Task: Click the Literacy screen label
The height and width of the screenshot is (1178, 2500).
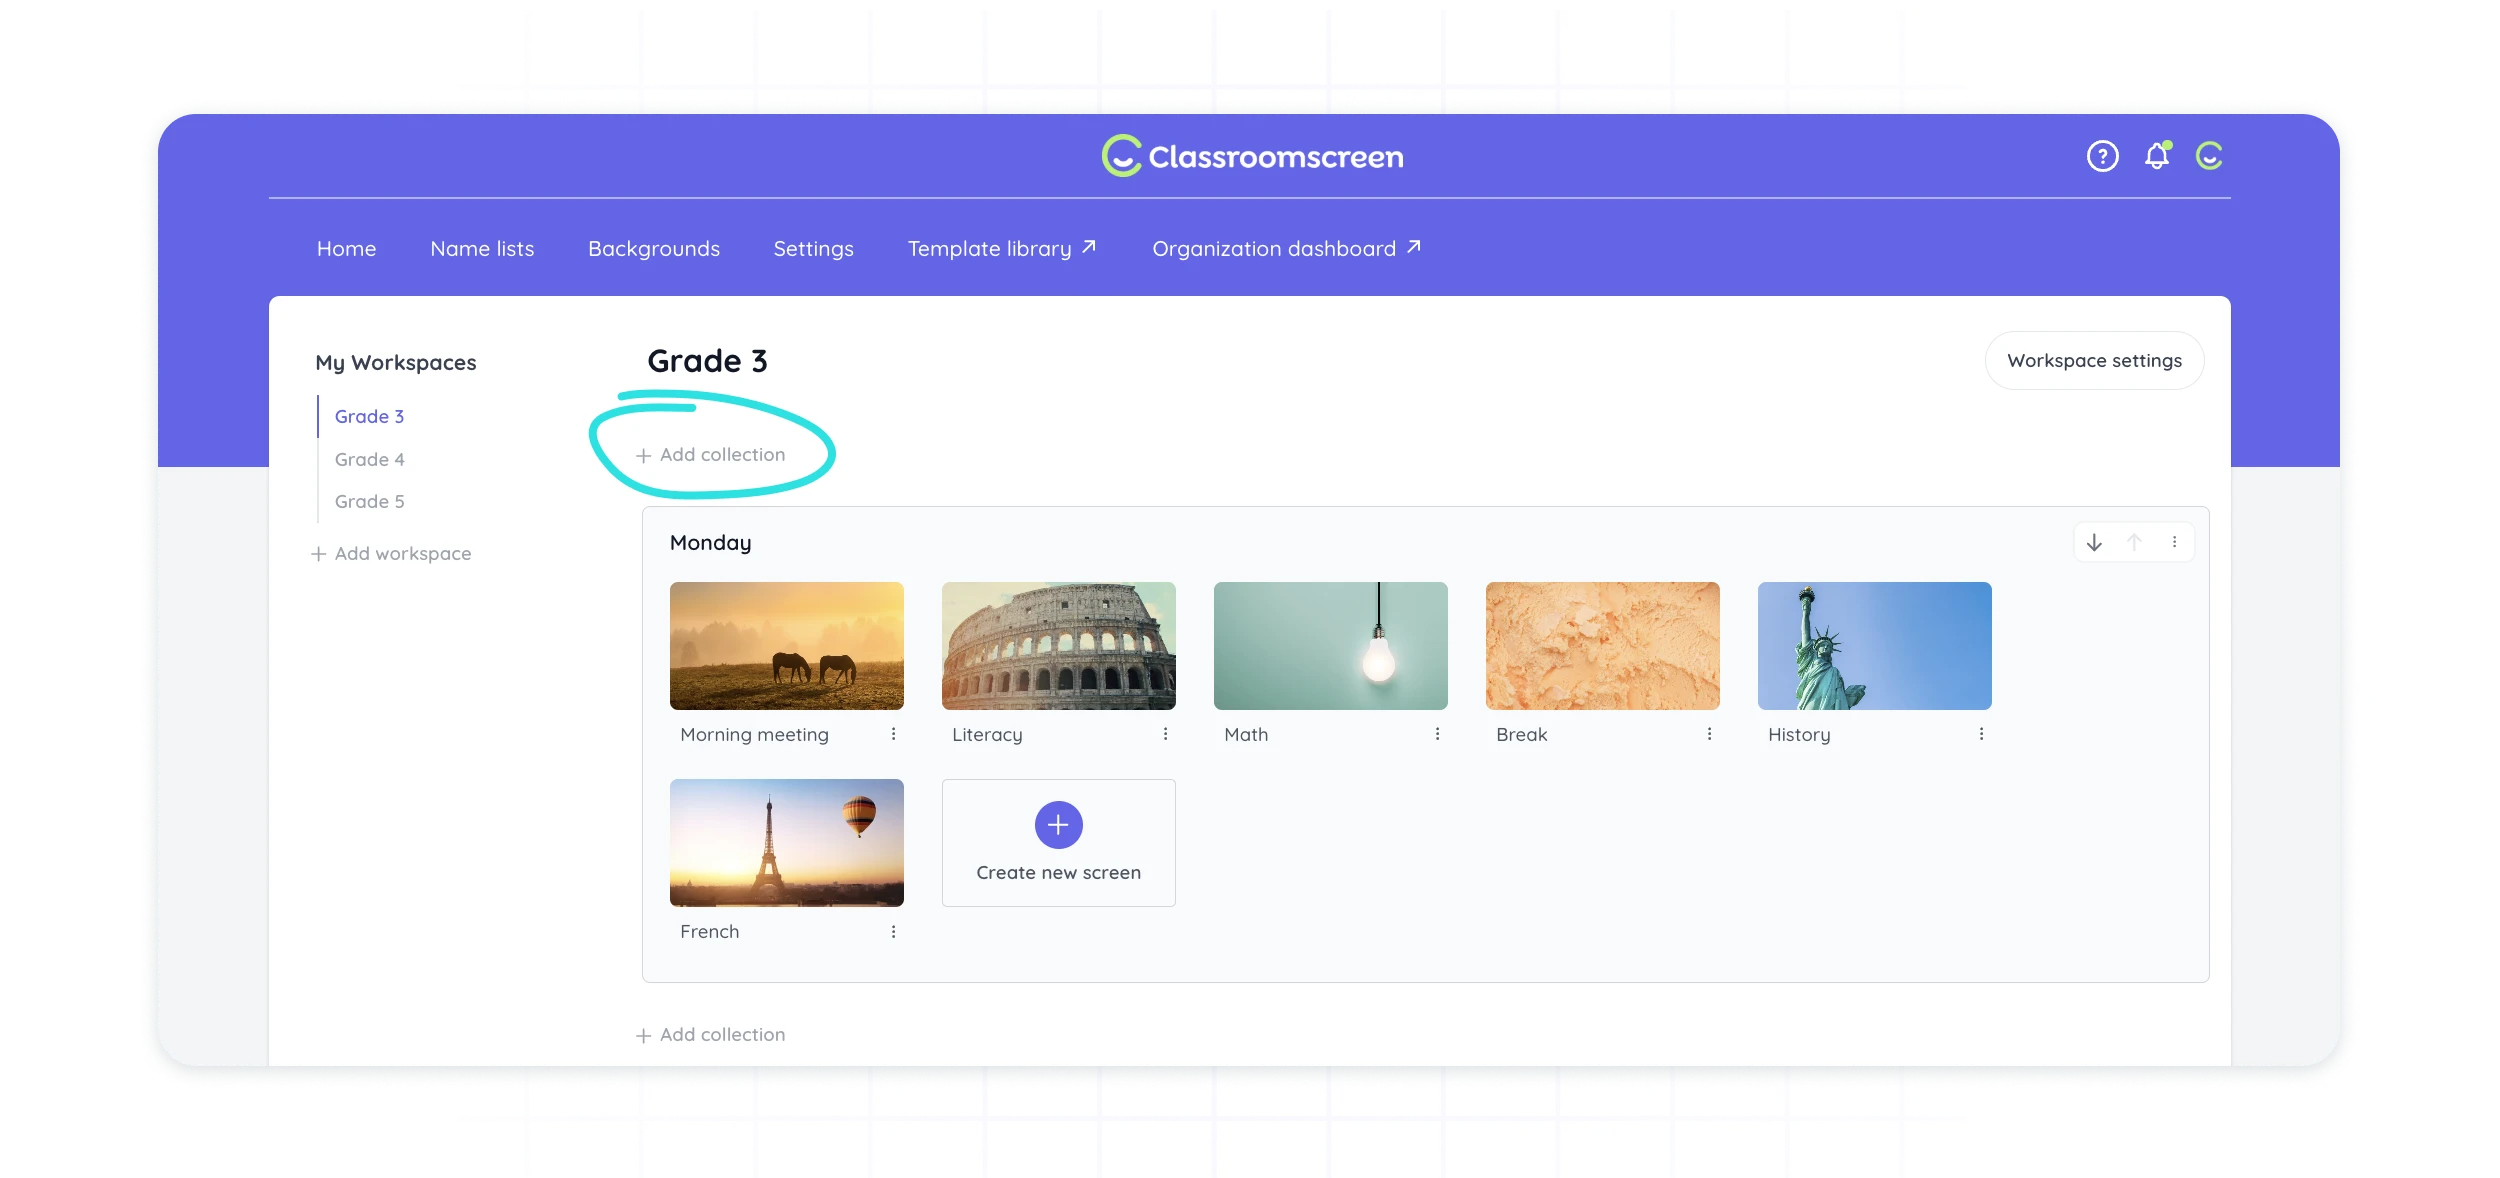Action: [987, 734]
